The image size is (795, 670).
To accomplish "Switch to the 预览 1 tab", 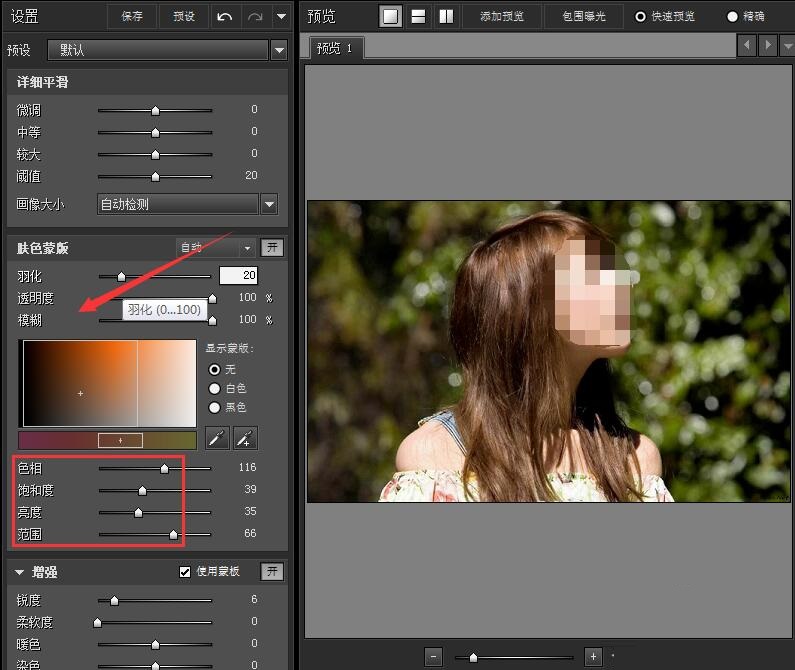I will 334,48.
